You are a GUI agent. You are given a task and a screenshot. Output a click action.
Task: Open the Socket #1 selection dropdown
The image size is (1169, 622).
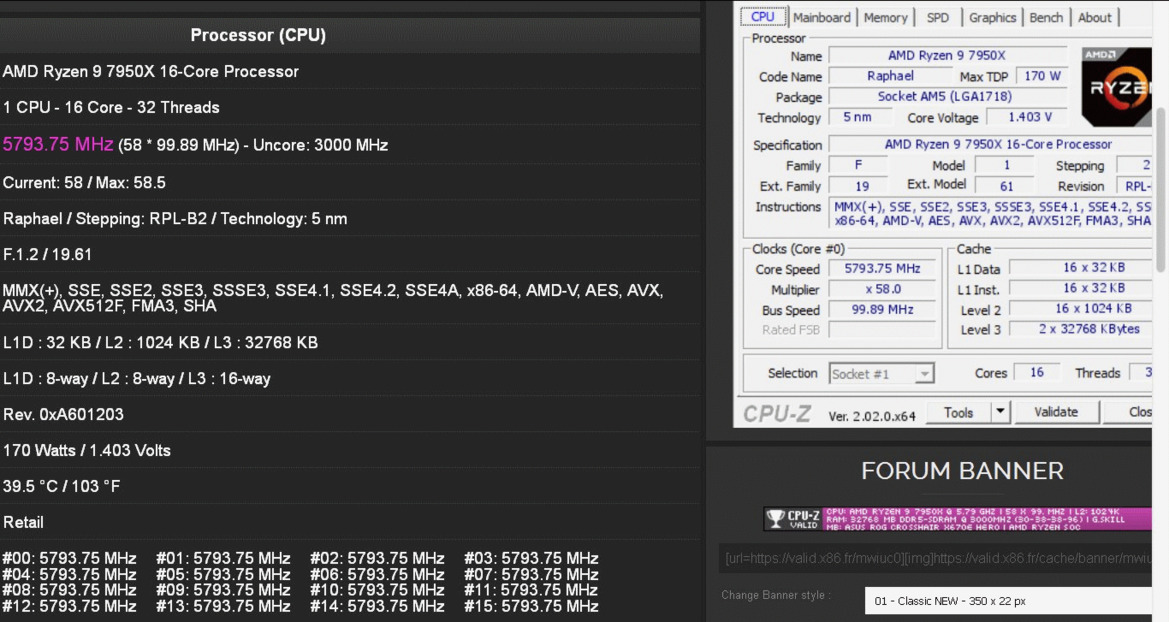coord(881,374)
